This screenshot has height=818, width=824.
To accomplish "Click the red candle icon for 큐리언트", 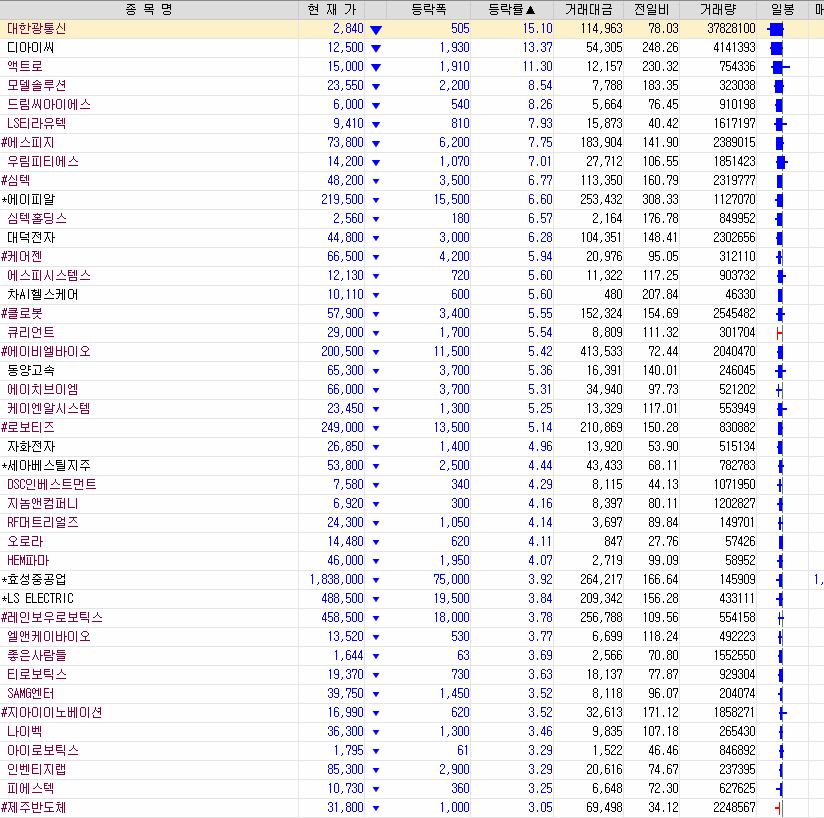I will coord(779,332).
